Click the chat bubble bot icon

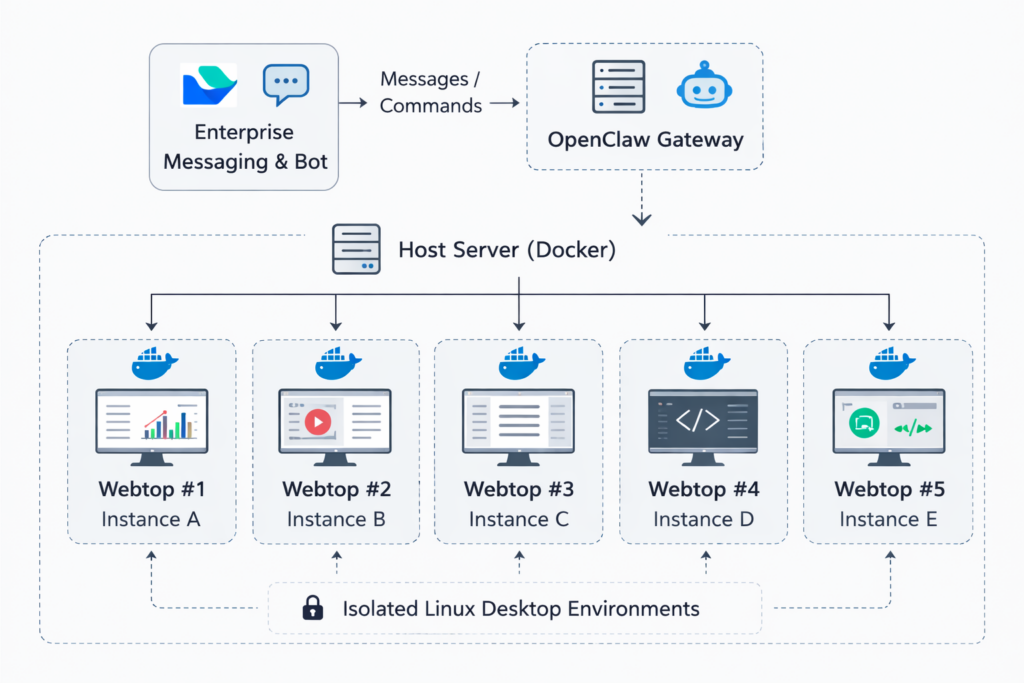[286, 86]
